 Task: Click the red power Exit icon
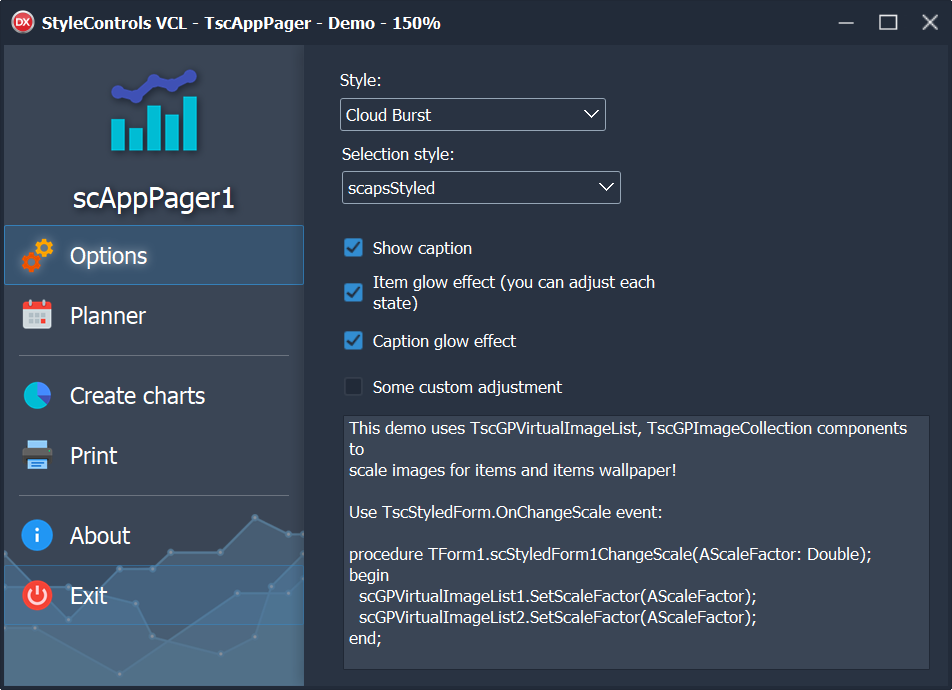37,595
